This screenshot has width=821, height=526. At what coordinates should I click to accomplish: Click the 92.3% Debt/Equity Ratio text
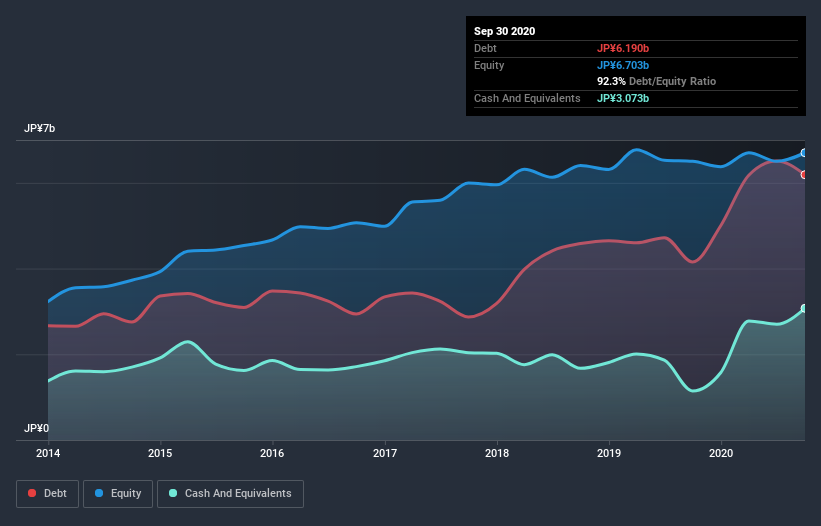pos(656,81)
